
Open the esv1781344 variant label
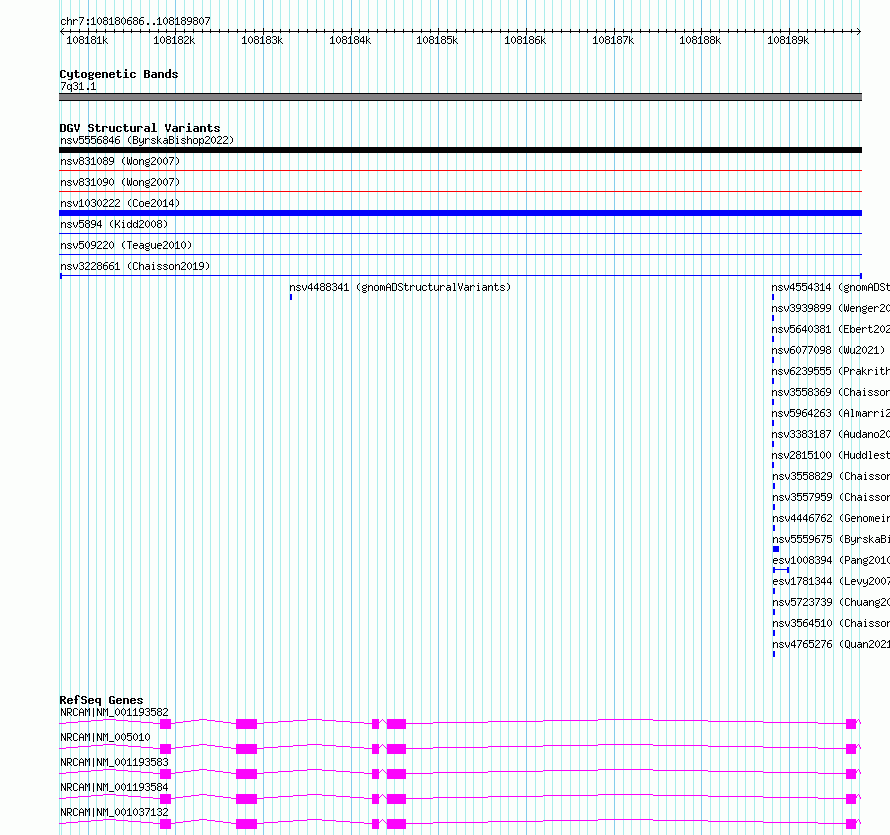[x=831, y=581]
